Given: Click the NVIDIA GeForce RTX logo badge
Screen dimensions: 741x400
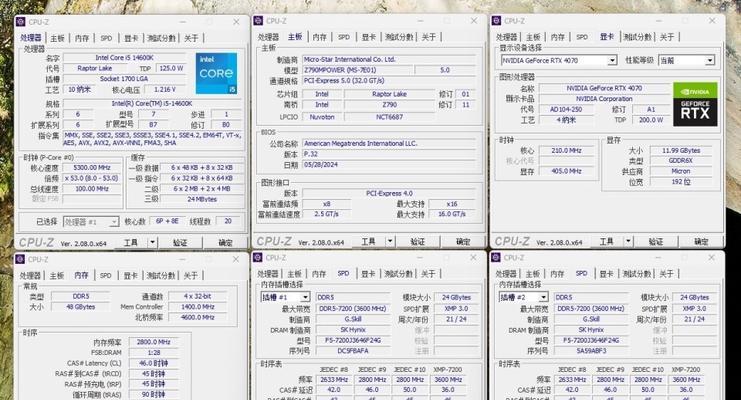Looking at the screenshot, I should pos(695,104).
